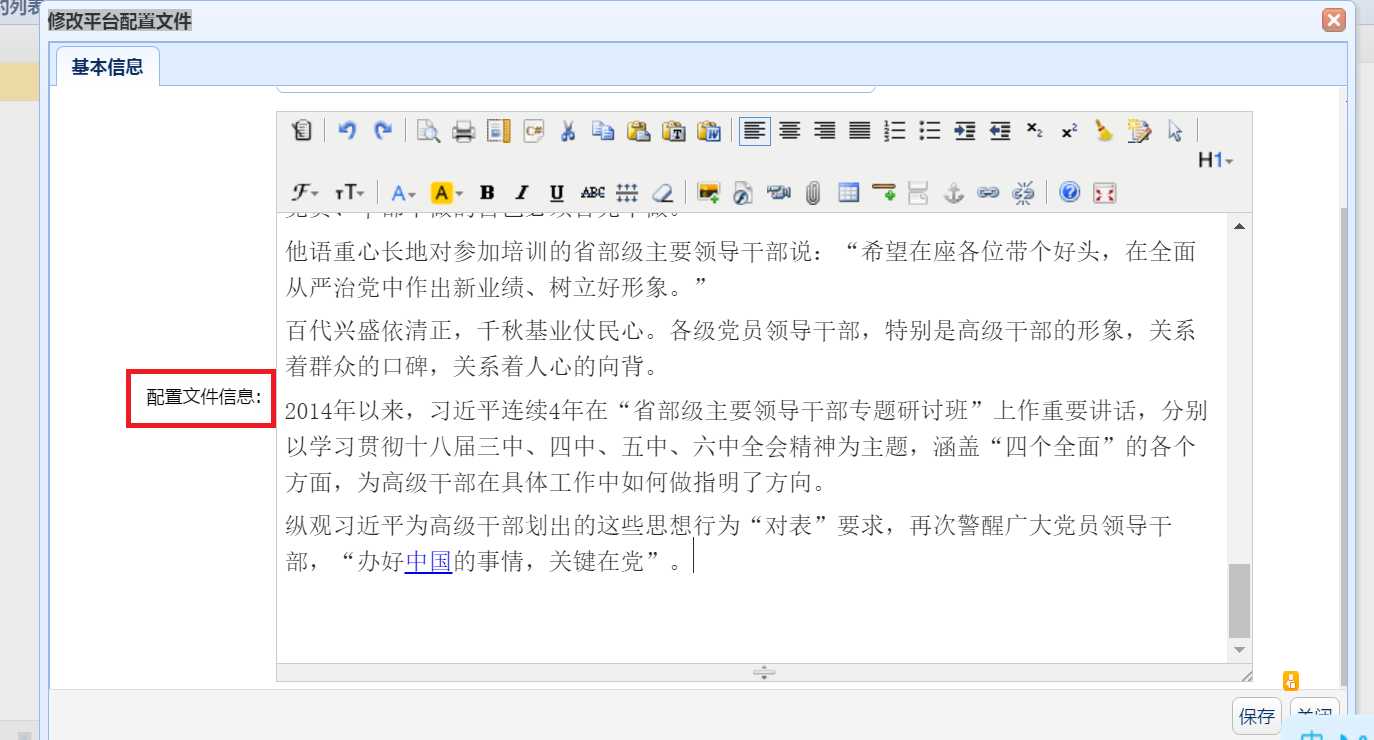Paste from Word
This screenshot has height=740, width=1374.
[709, 131]
